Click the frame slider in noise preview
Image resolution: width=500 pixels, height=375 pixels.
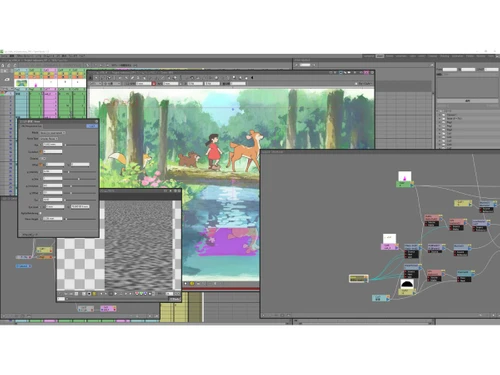[x=117, y=299]
